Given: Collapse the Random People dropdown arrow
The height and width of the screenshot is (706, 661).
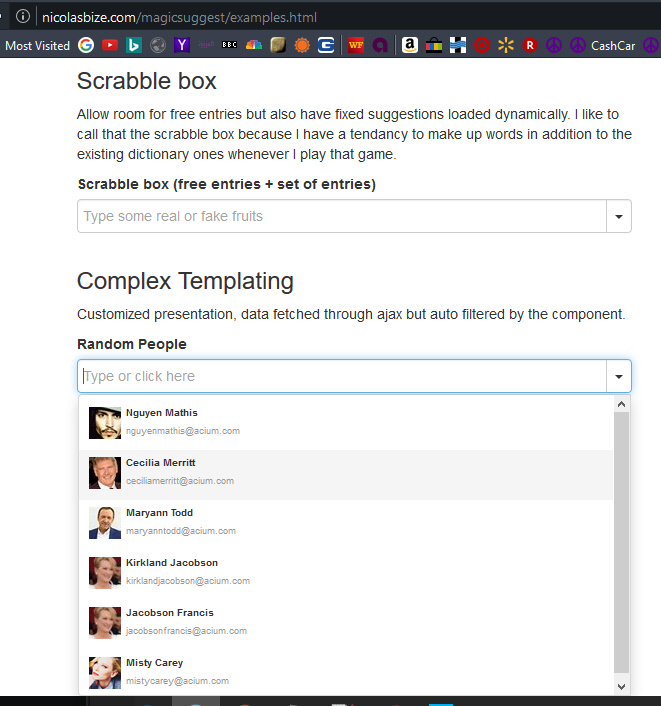Looking at the screenshot, I should tap(619, 377).
